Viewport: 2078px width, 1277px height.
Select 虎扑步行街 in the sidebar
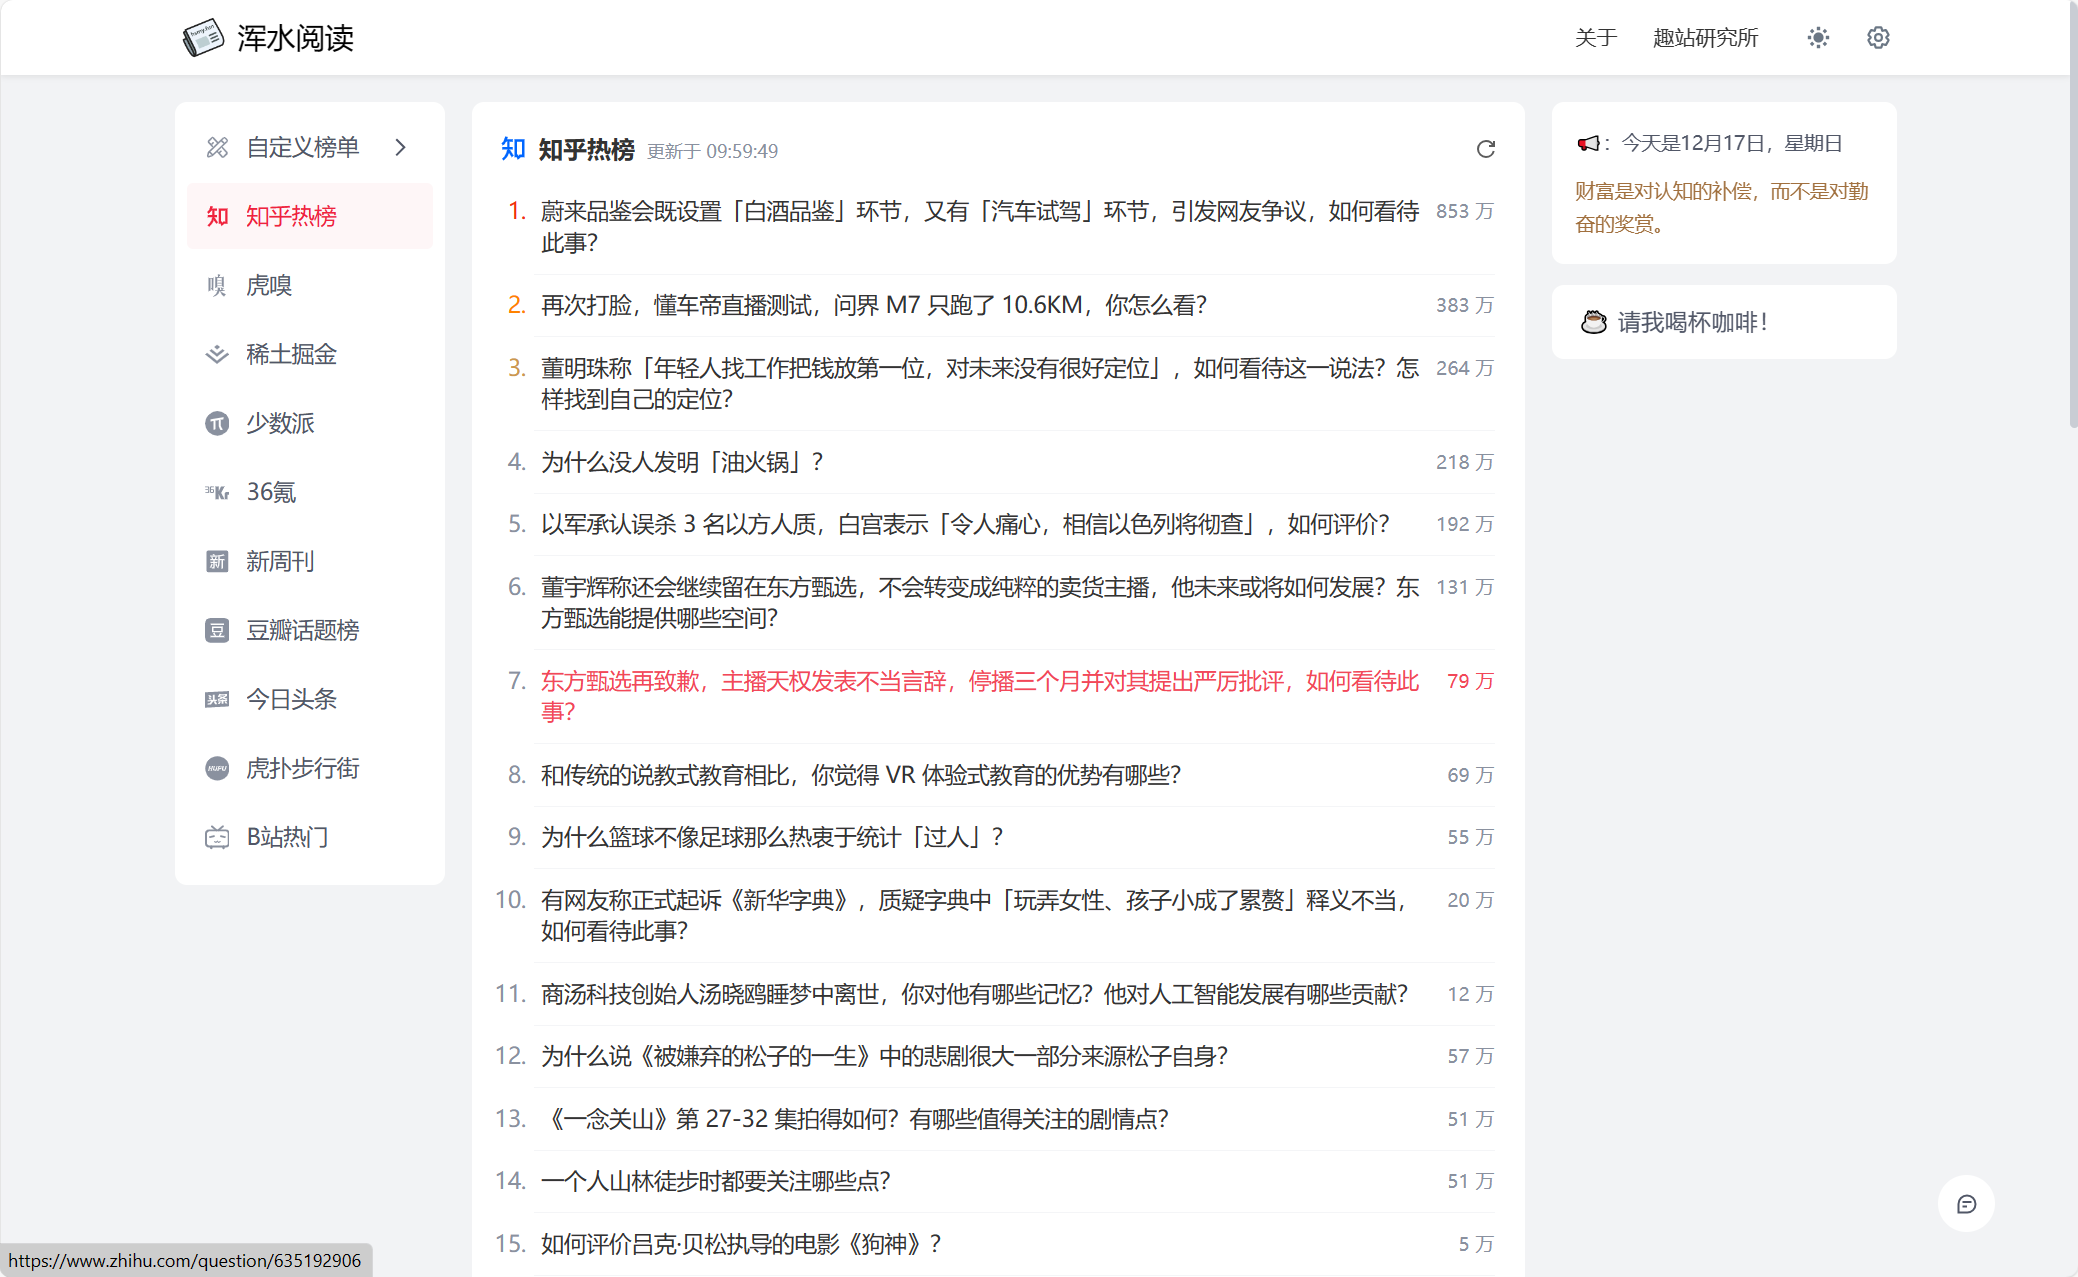[x=302, y=769]
